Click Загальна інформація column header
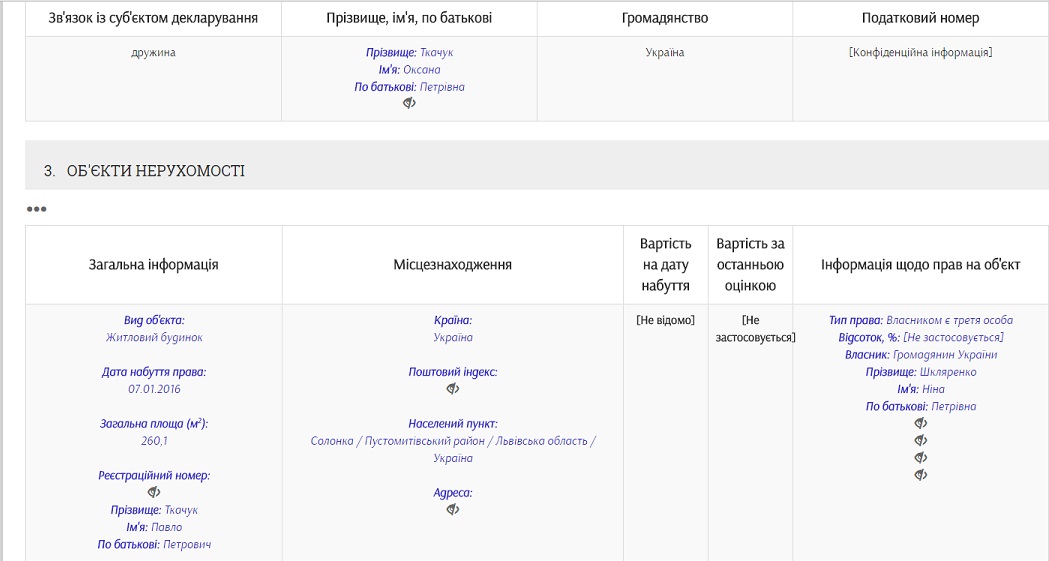This screenshot has height=561, width=1049. (x=154, y=265)
